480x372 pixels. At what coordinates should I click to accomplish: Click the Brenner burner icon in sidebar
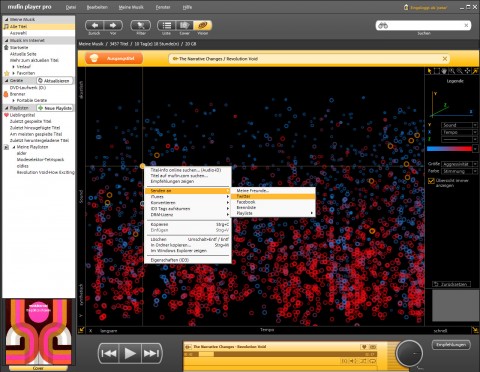[x=6, y=94]
